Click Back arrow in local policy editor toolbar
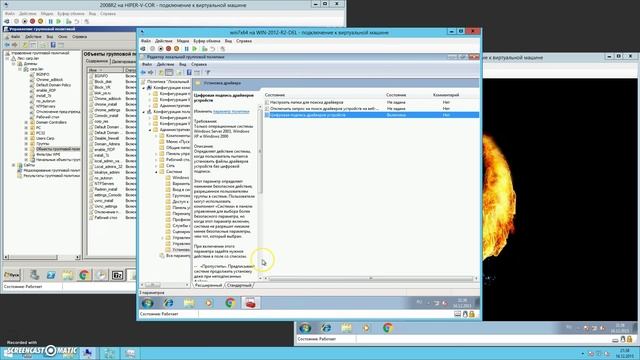 143,73
